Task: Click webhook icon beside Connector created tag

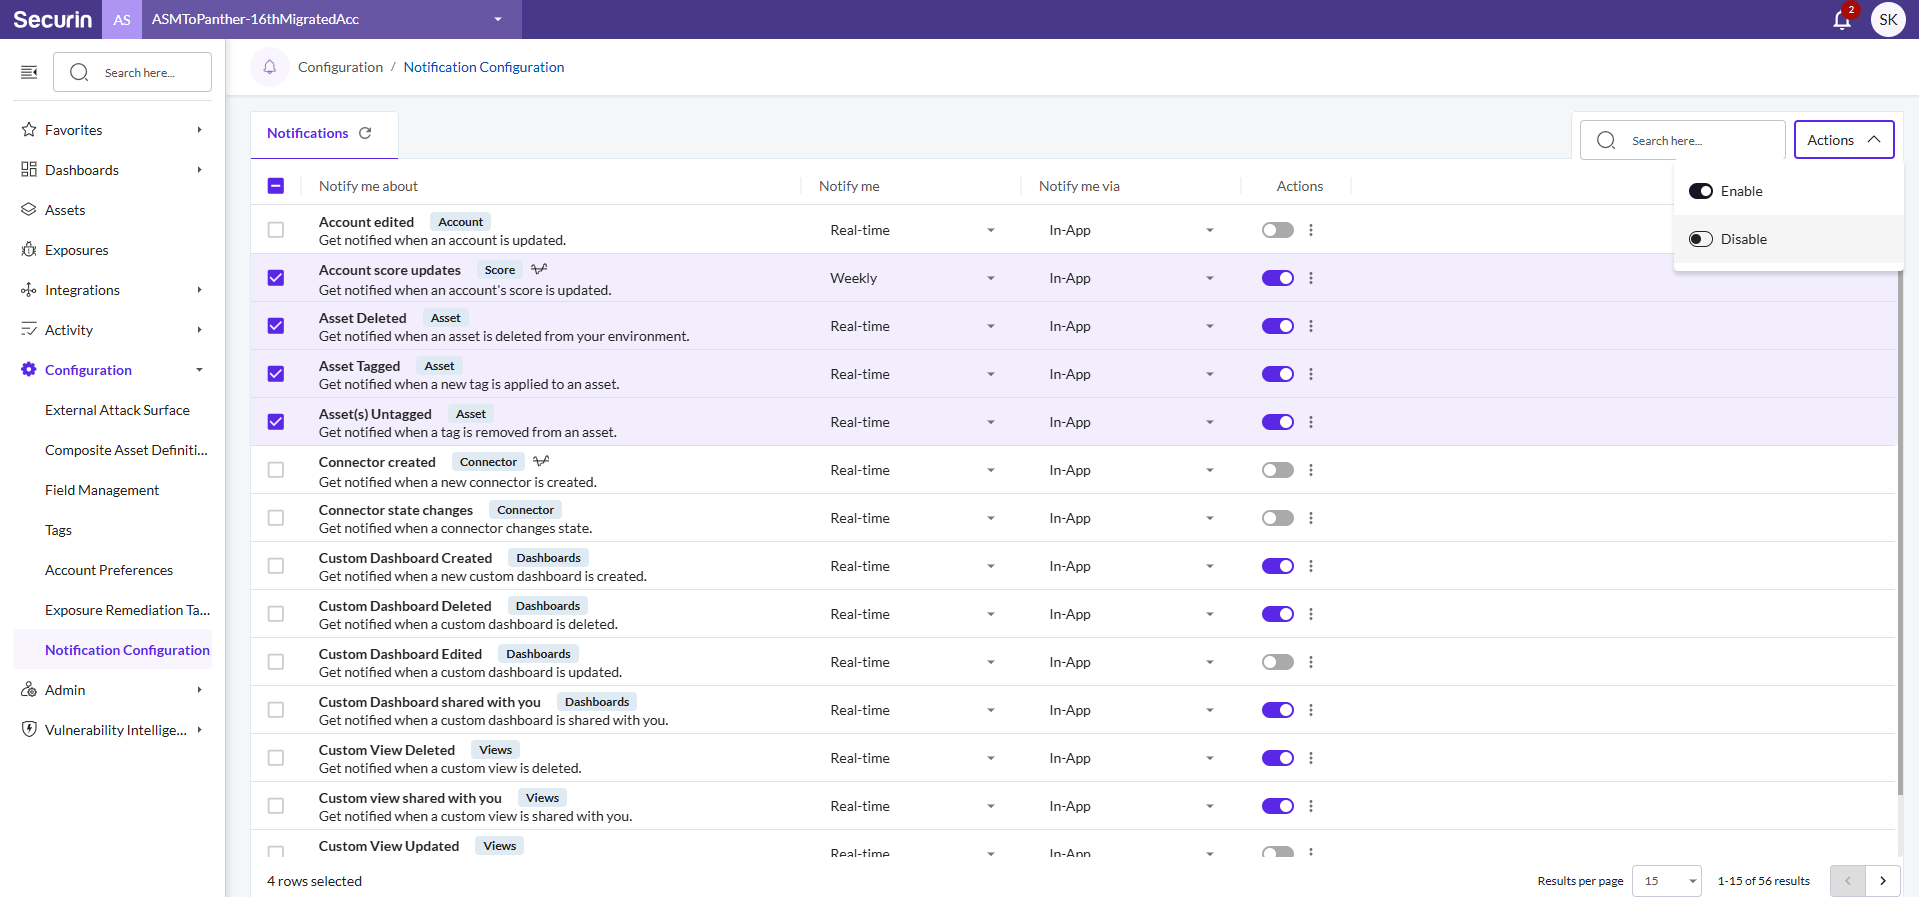Action: click(541, 461)
